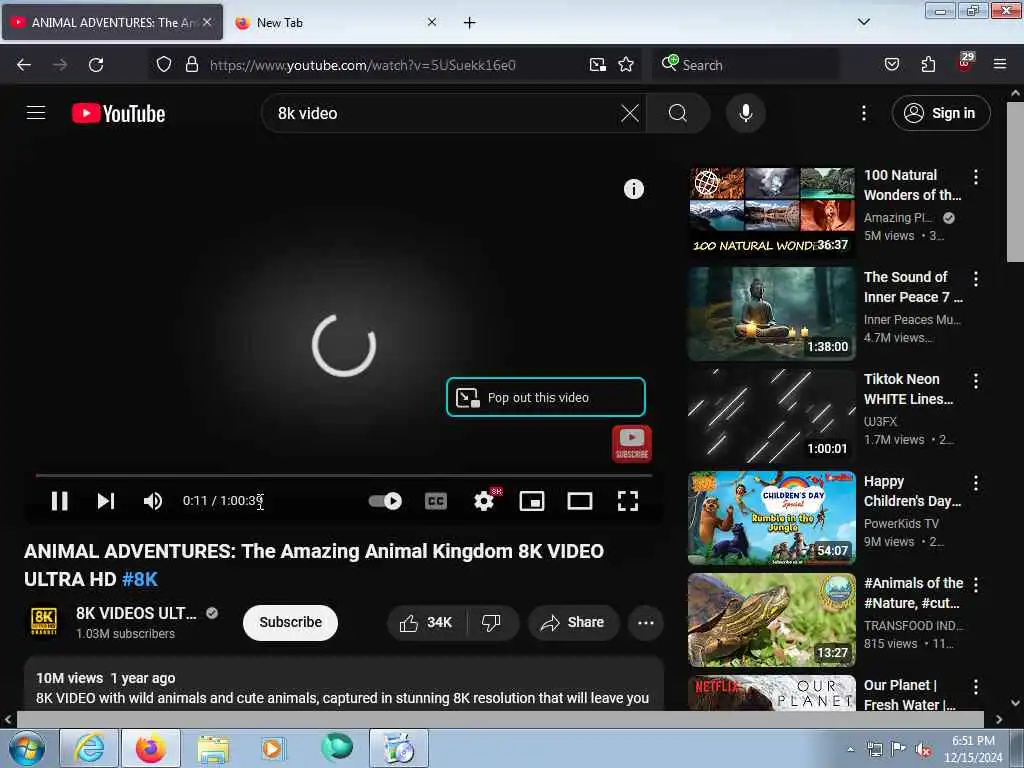Switch to the New Tab browser tab

(335, 22)
